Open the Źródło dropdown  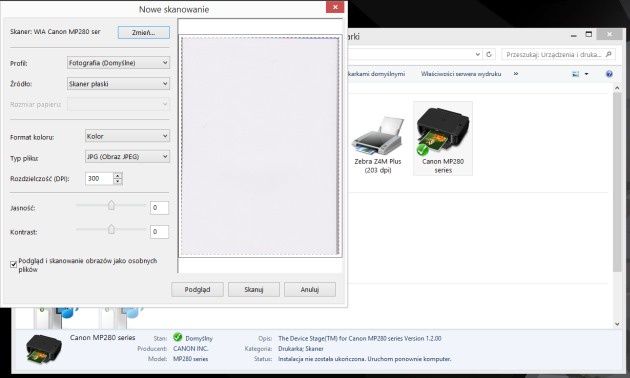pyautogui.click(x=118, y=84)
